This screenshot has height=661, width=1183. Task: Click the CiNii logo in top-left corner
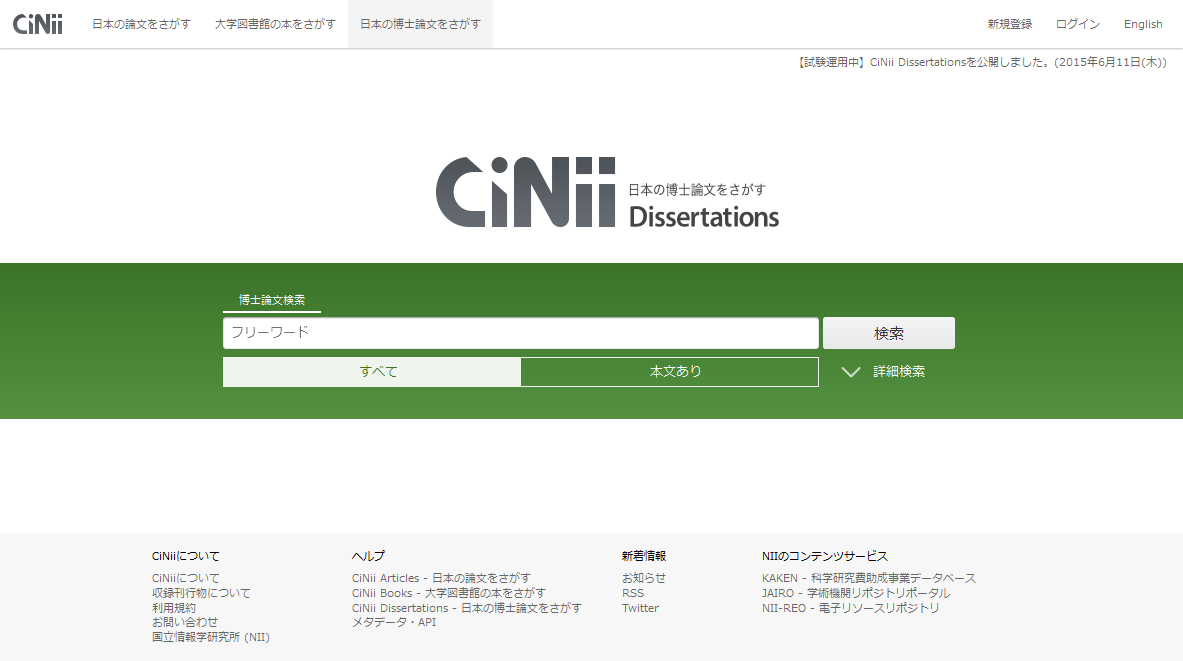coord(38,24)
